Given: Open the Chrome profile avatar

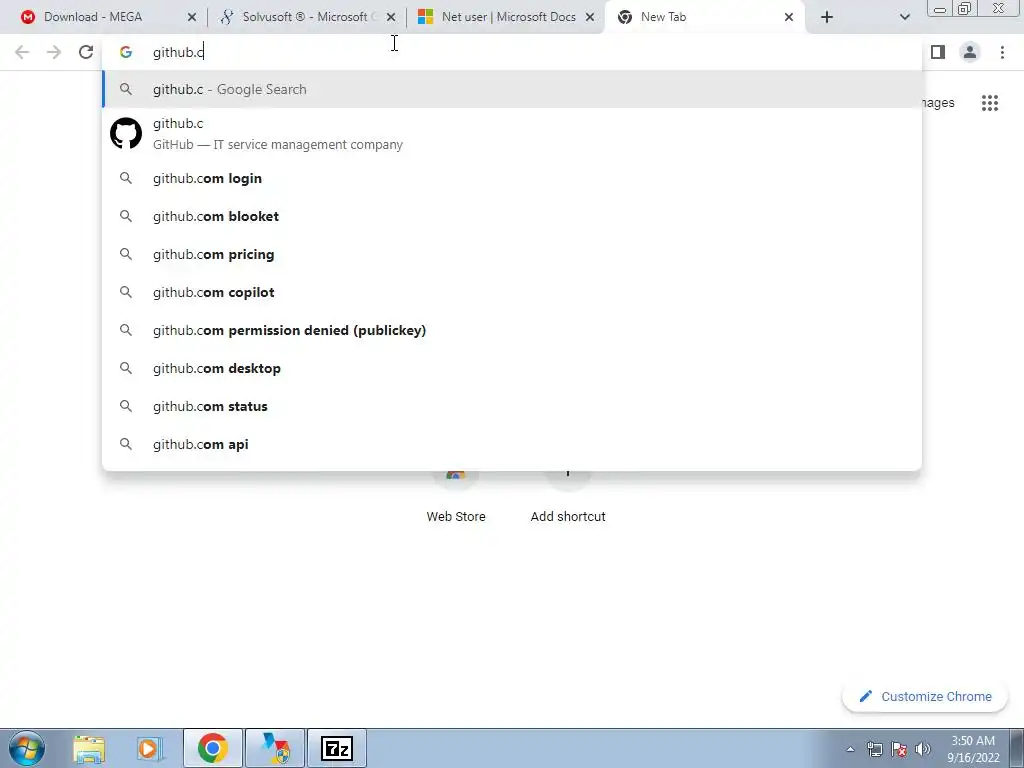Looking at the screenshot, I should 970,52.
